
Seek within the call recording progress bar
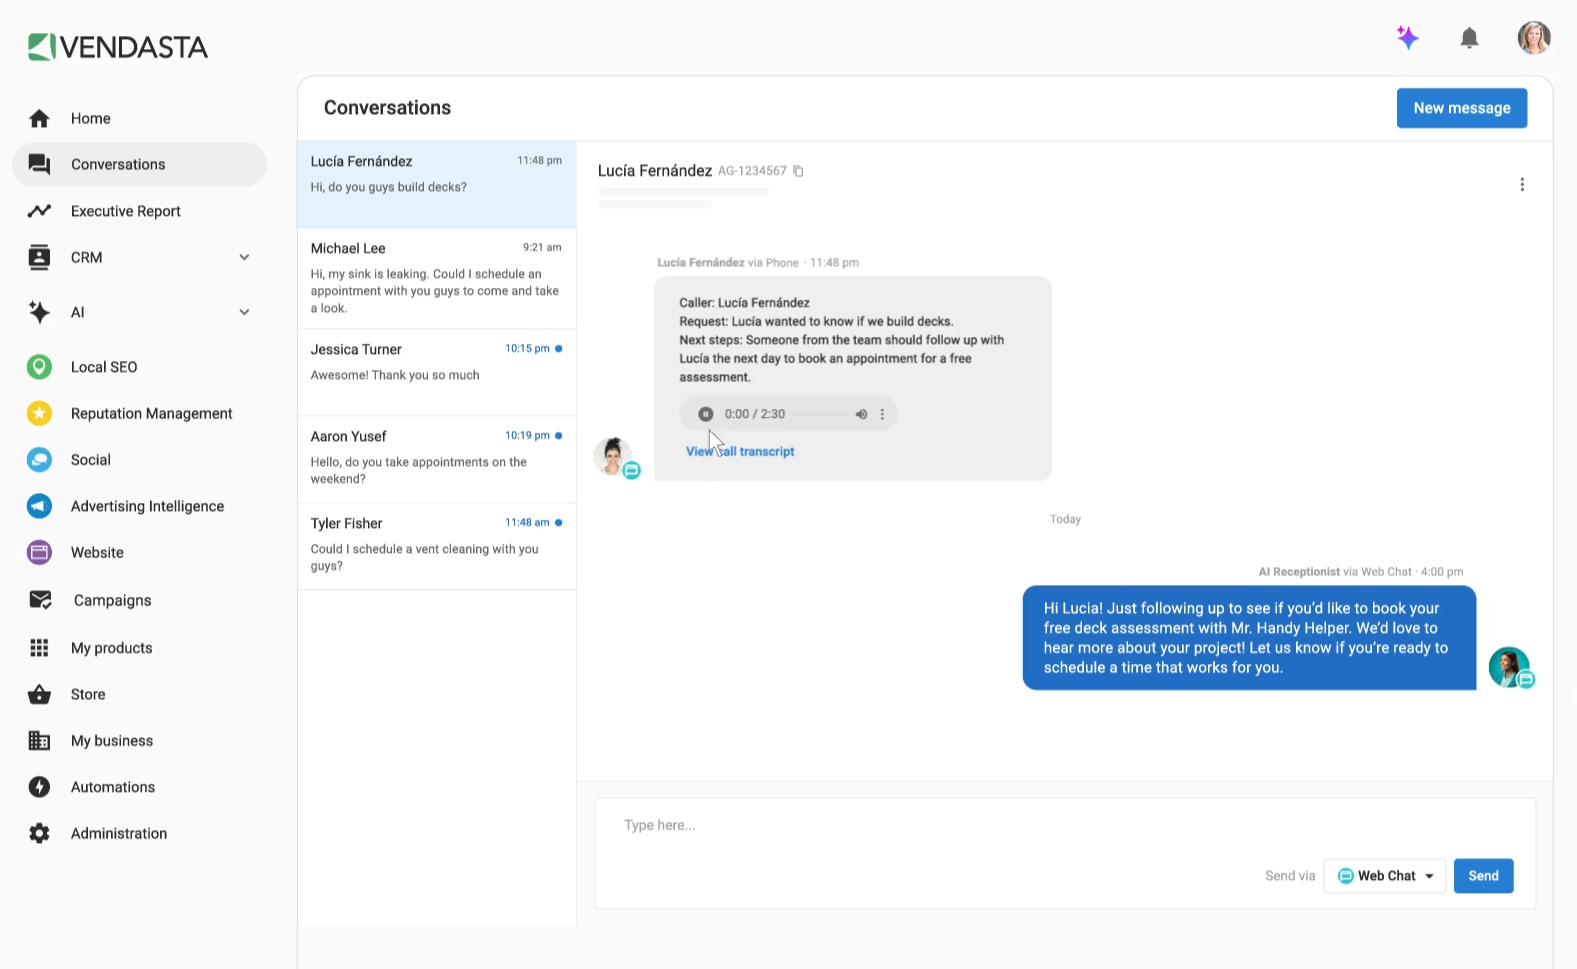820,414
